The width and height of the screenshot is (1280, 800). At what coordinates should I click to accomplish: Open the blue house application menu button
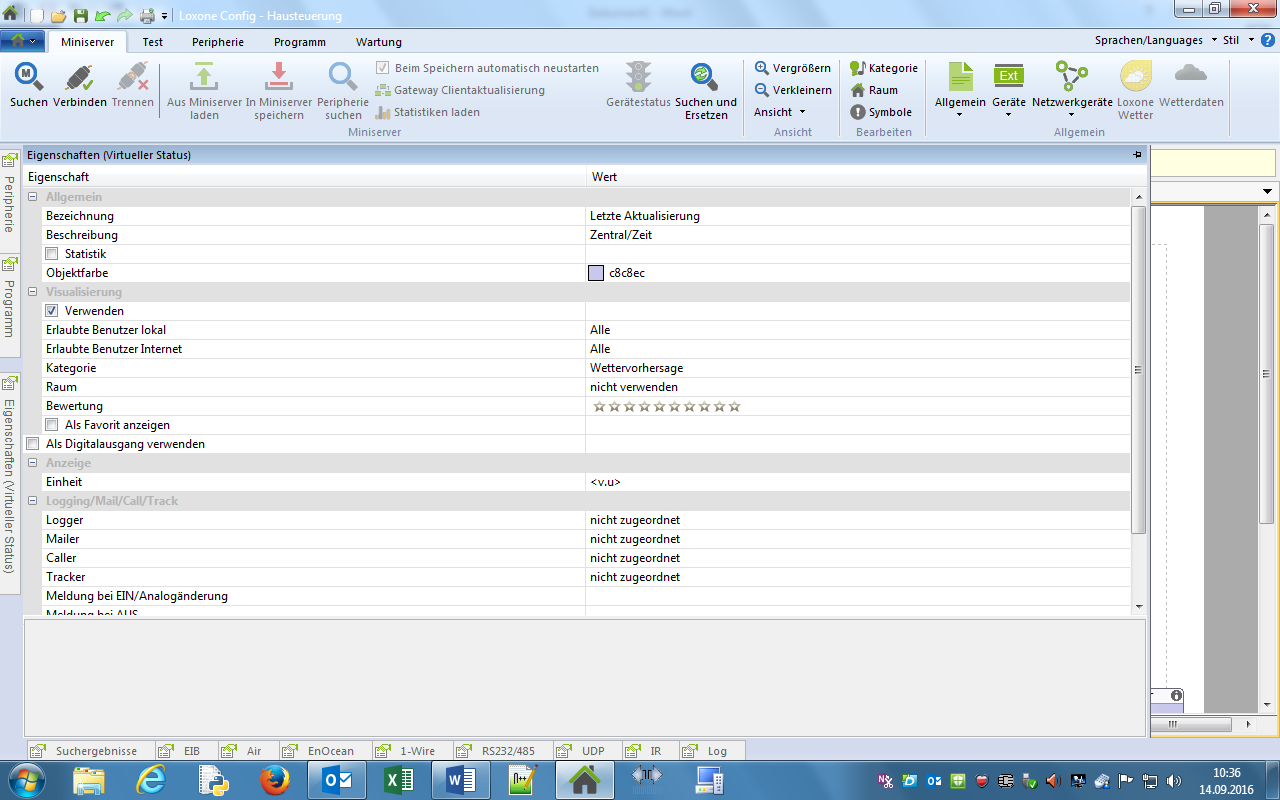pos(23,41)
